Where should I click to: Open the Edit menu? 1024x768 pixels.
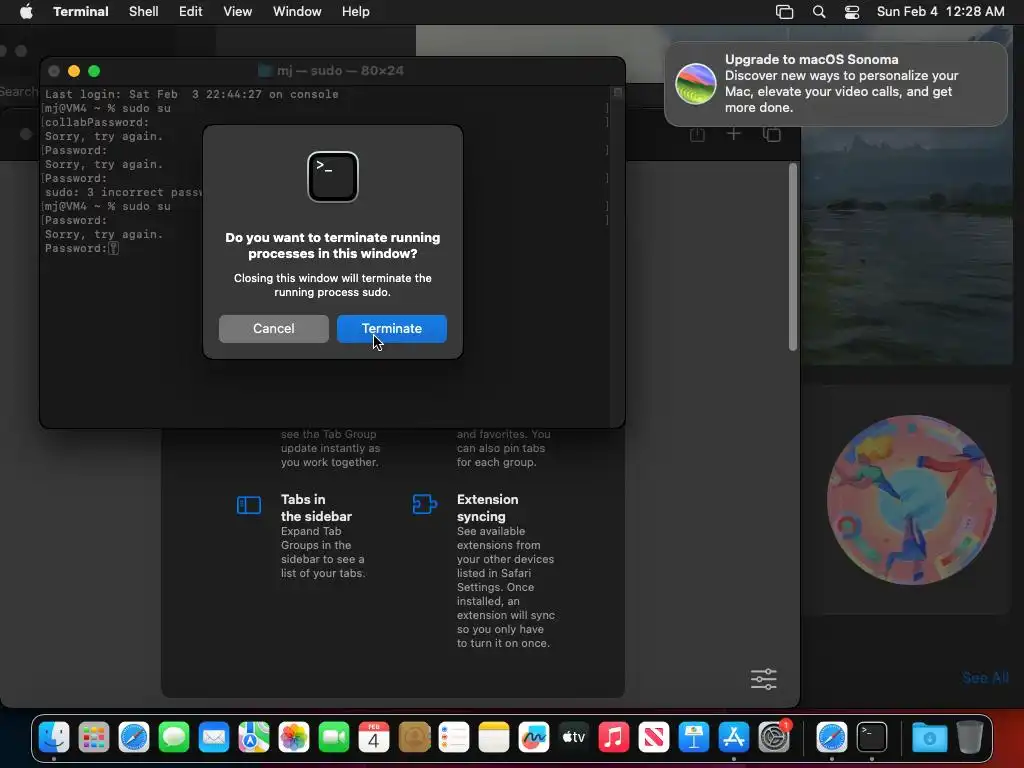click(x=191, y=12)
